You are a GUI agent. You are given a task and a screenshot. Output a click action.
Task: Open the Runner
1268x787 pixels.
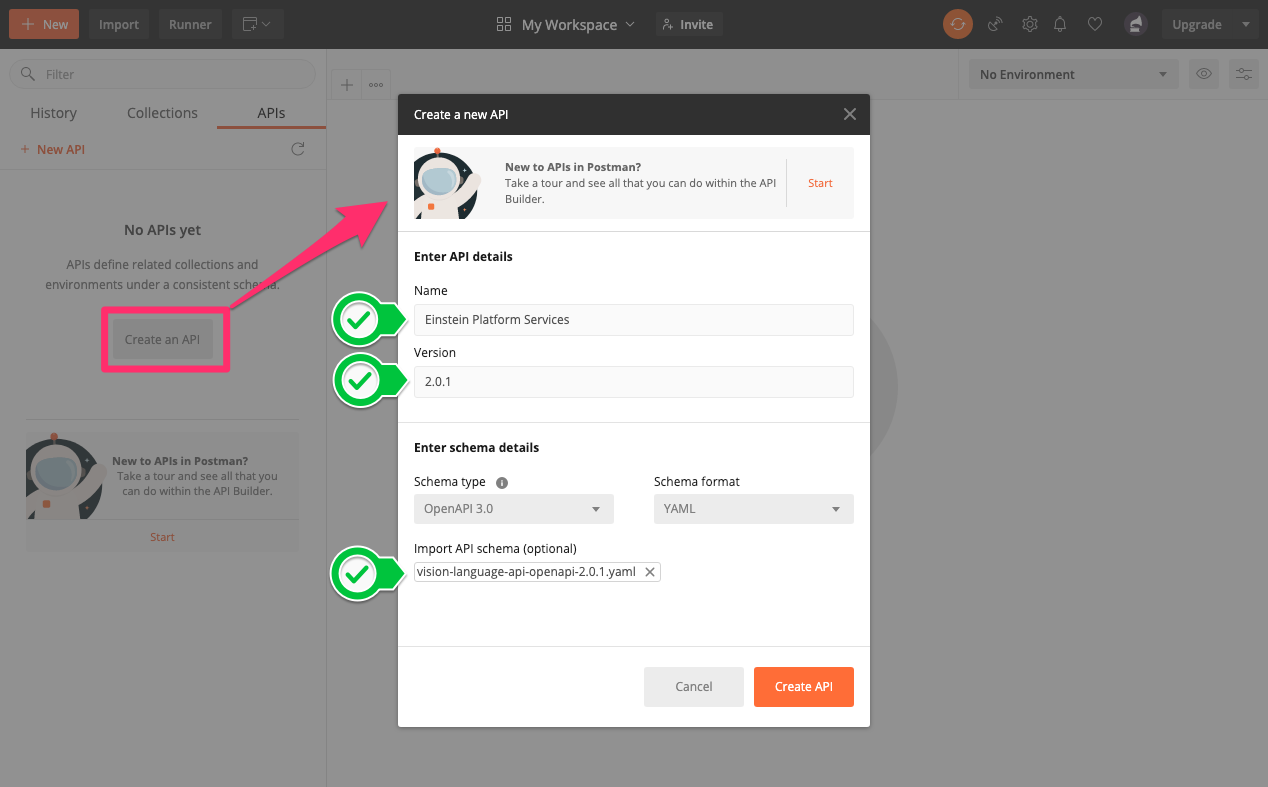(190, 24)
